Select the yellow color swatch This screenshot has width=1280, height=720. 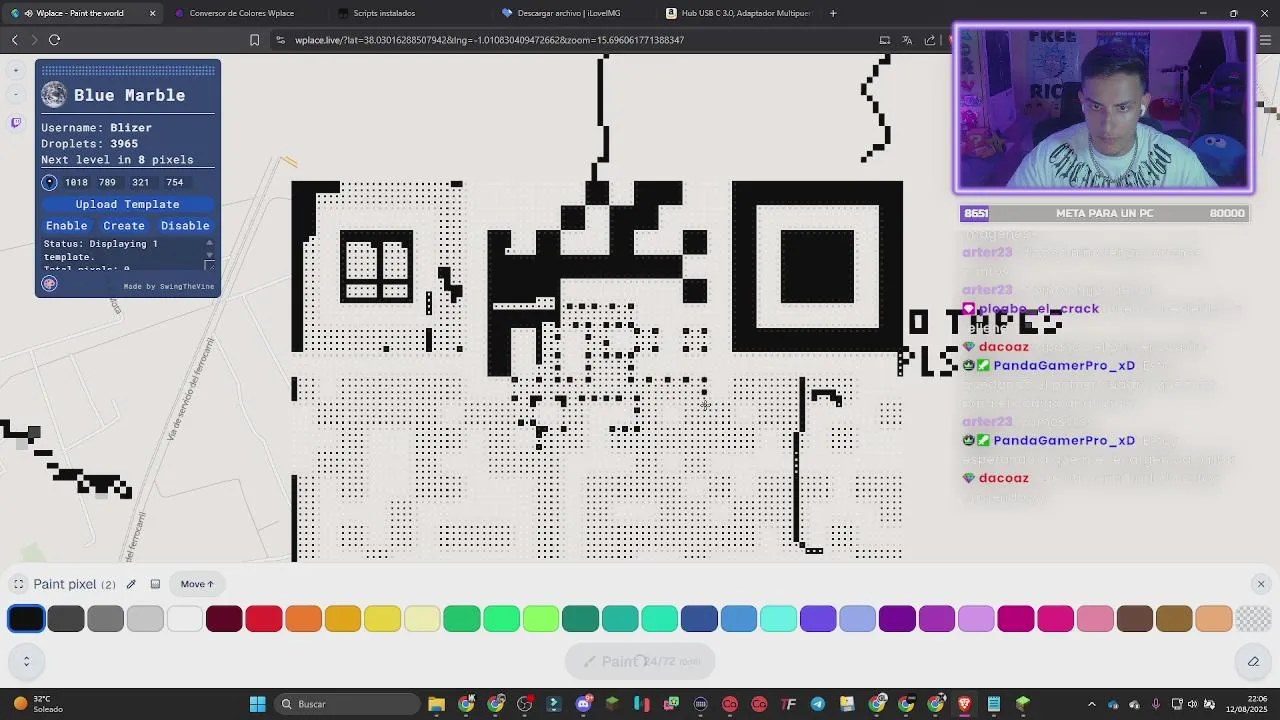pyautogui.click(x=382, y=619)
